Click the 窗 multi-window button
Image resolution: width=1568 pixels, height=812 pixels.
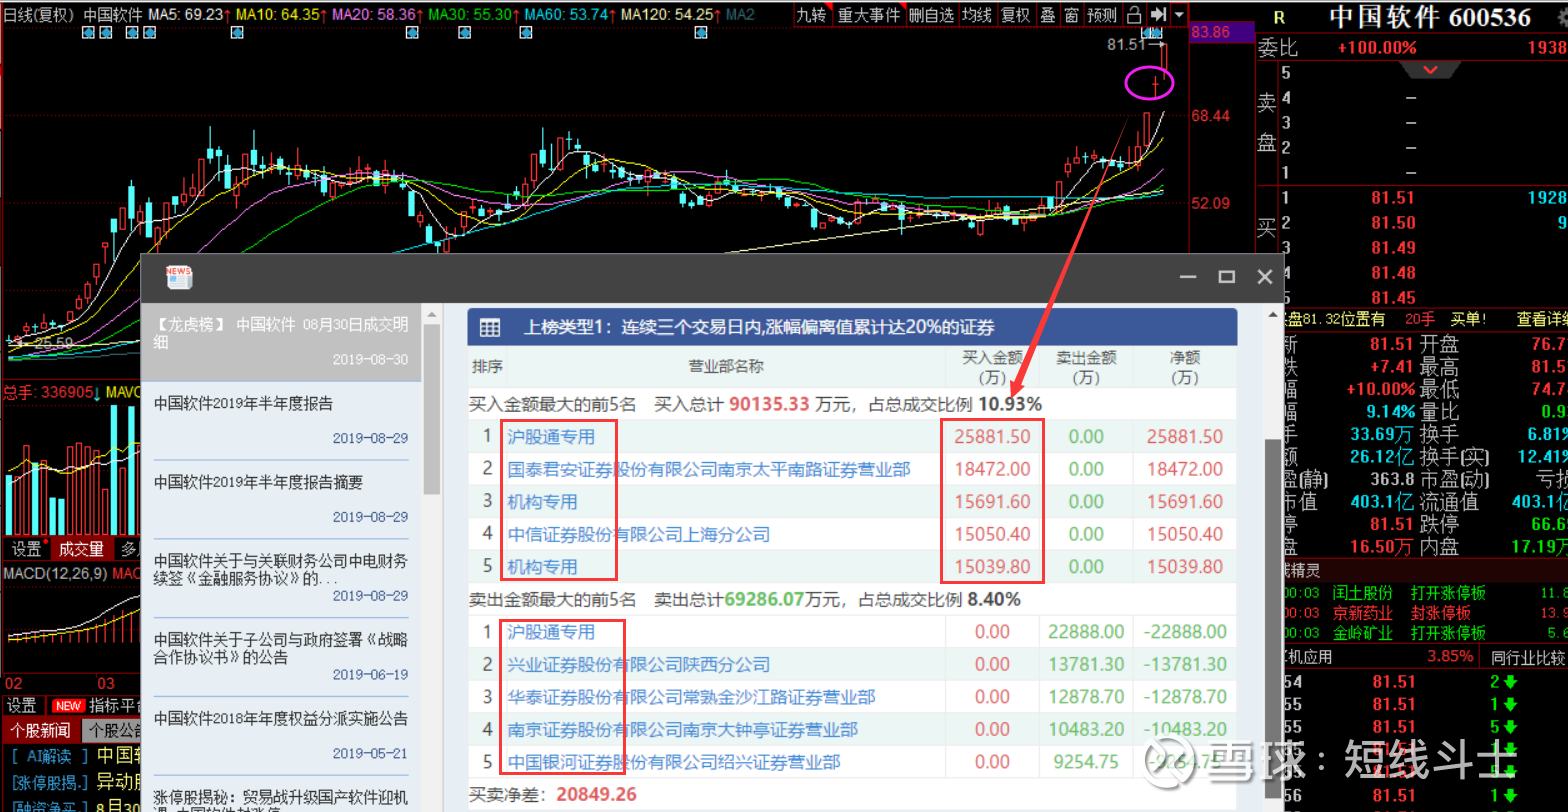pos(1071,15)
